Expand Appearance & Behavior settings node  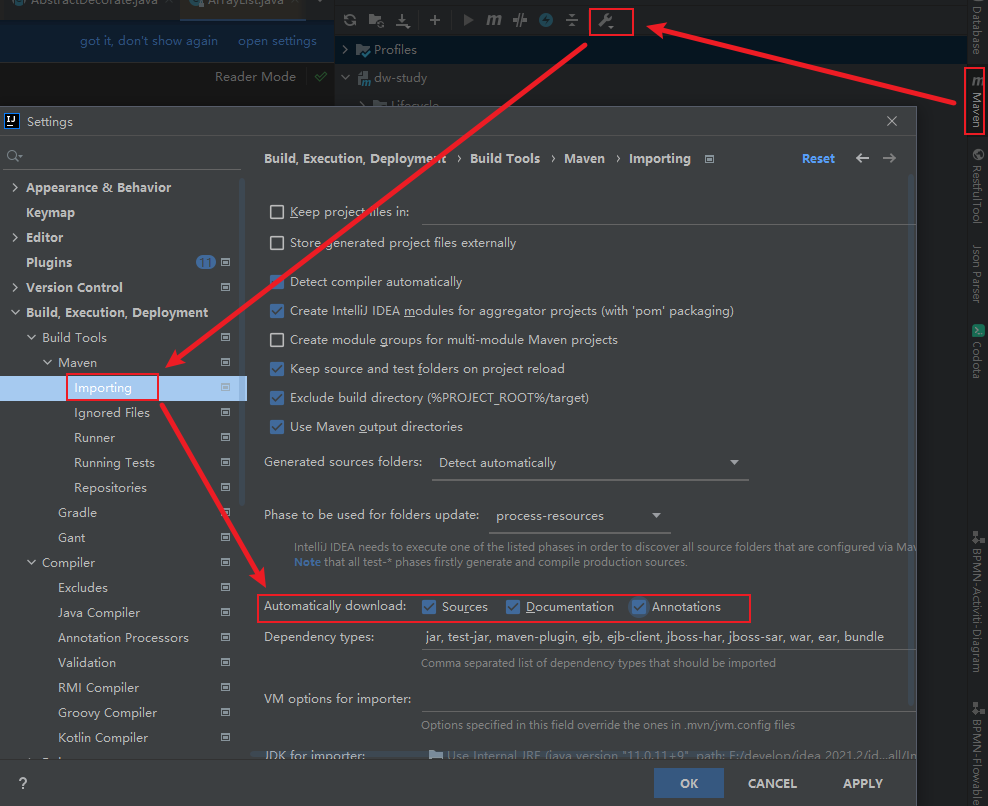click(x=15, y=187)
